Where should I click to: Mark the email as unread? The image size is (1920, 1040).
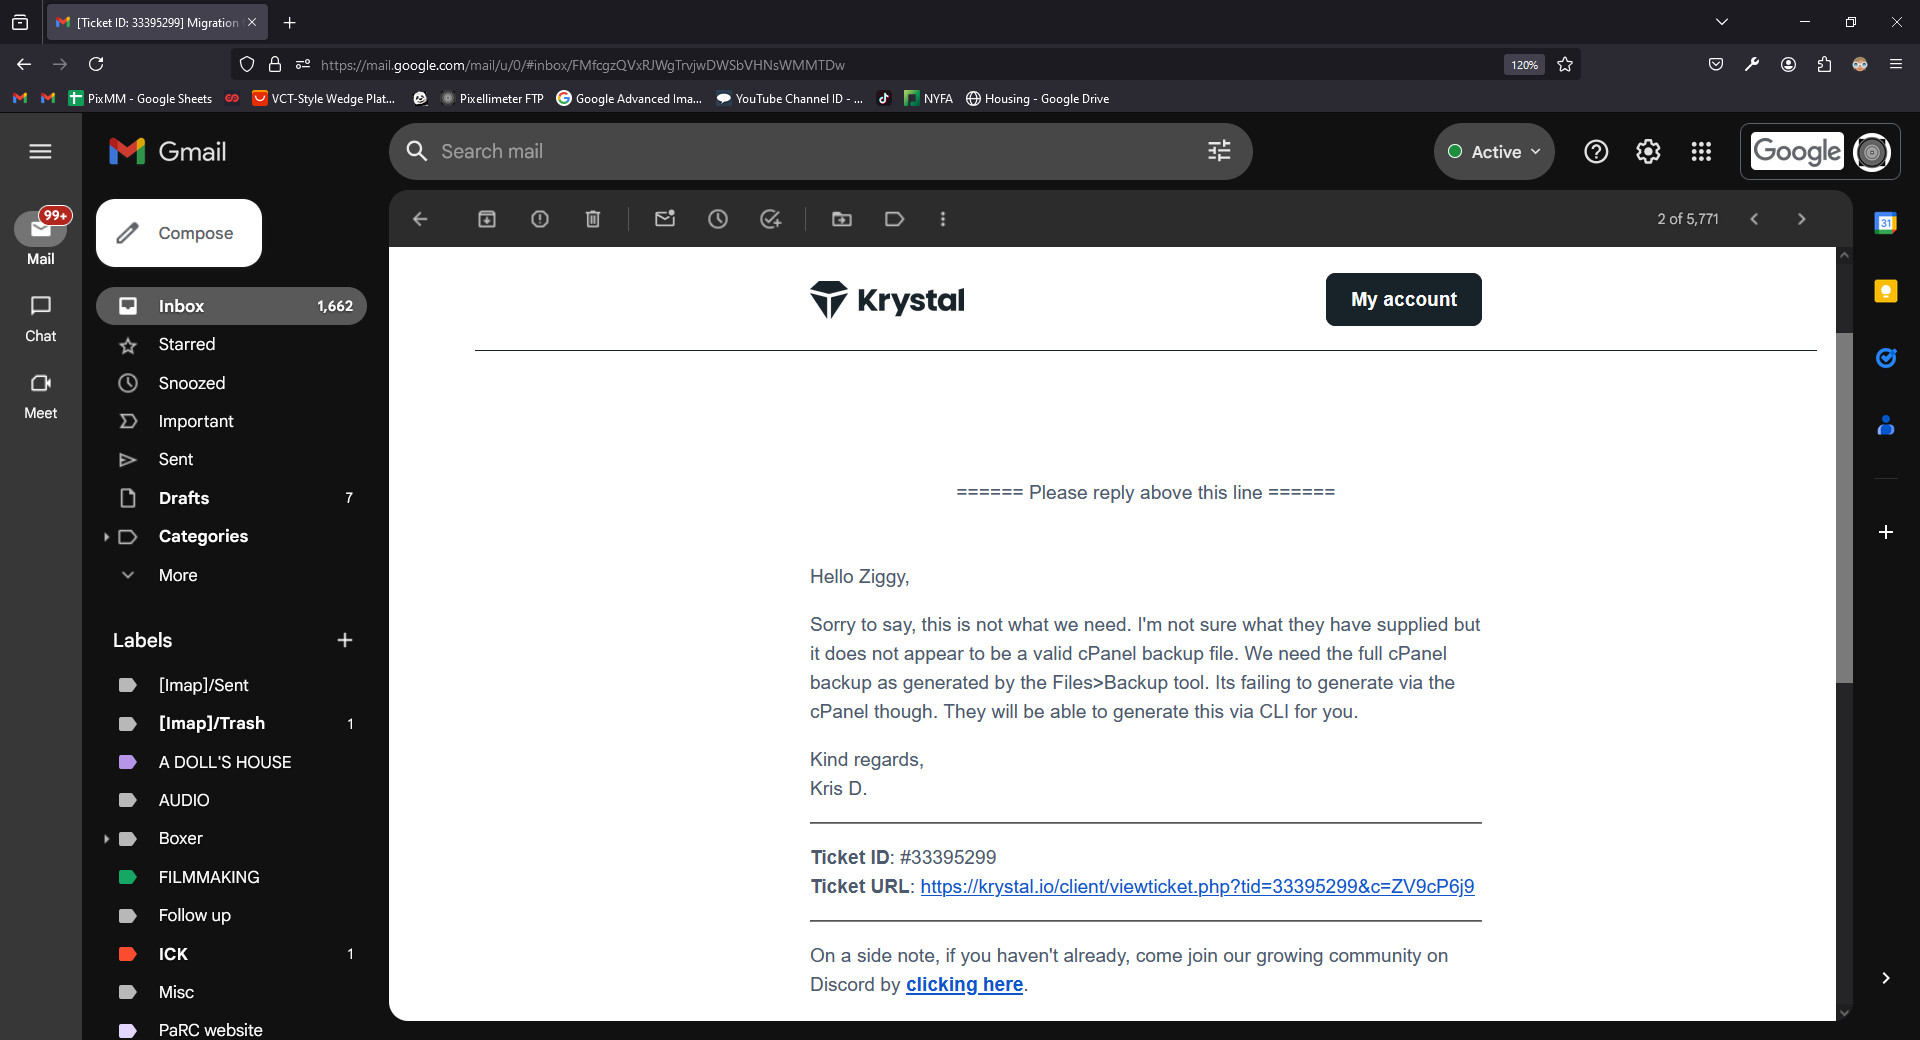coord(665,219)
